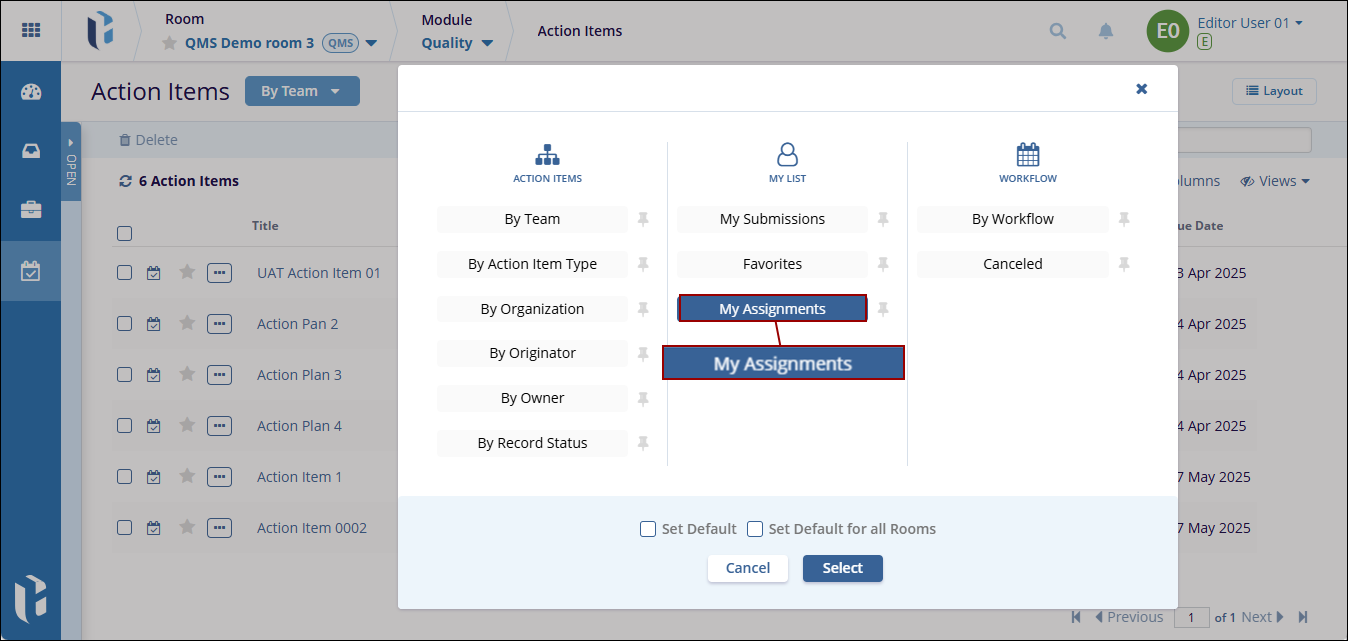Select the By Action Item Type view
The image size is (1348, 641).
pos(532,264)
